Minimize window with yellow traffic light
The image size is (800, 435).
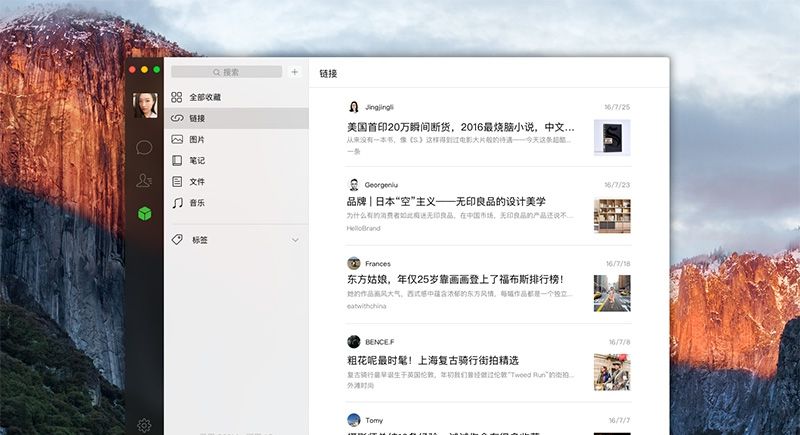[x=144, y=69]
